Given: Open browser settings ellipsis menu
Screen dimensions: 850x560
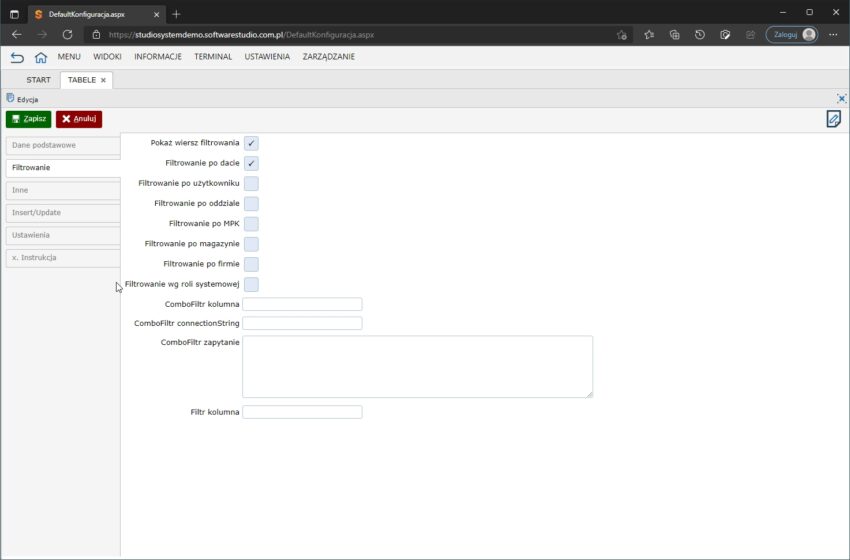Looking at the screenshot, I should coord(833,34).
